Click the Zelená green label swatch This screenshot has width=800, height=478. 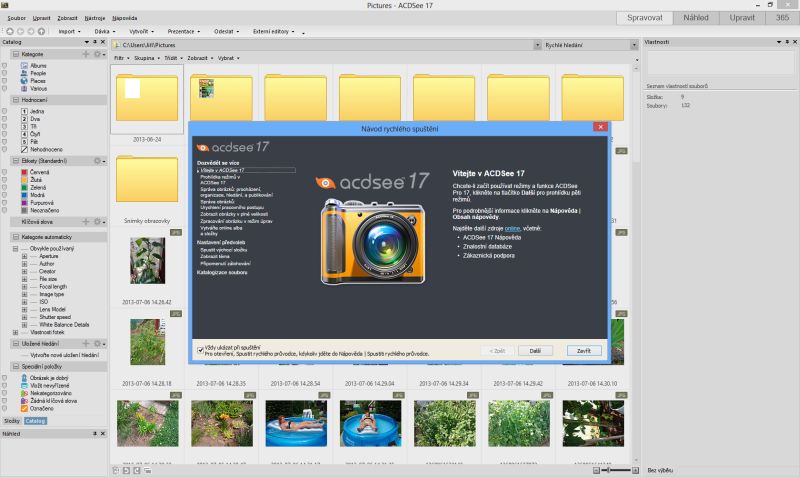pos(24,187)
